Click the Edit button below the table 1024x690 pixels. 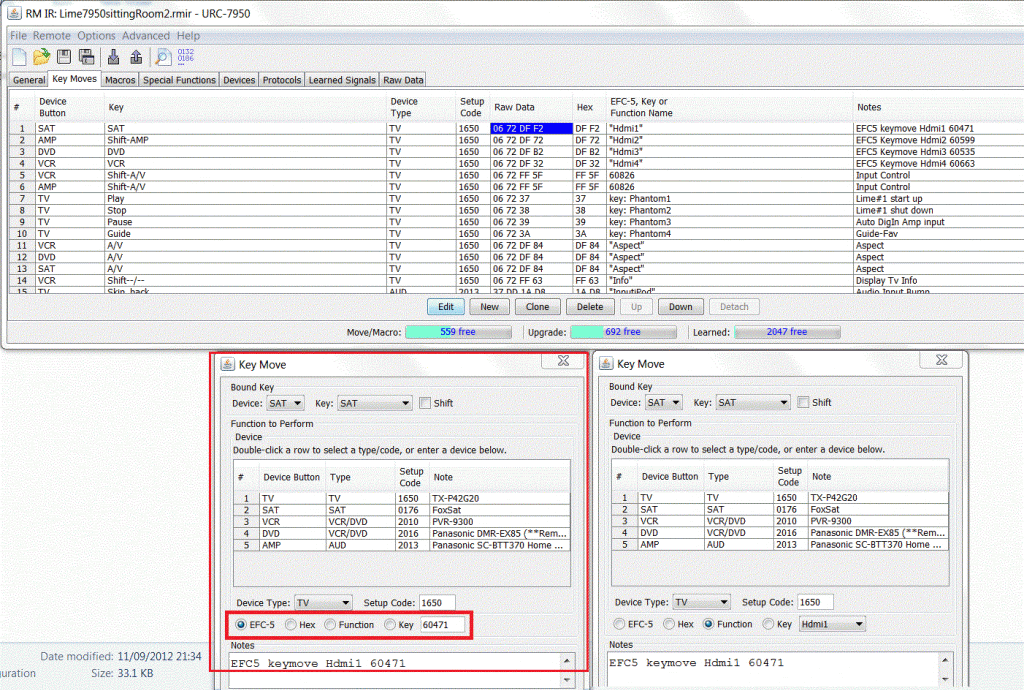(446, 307)
